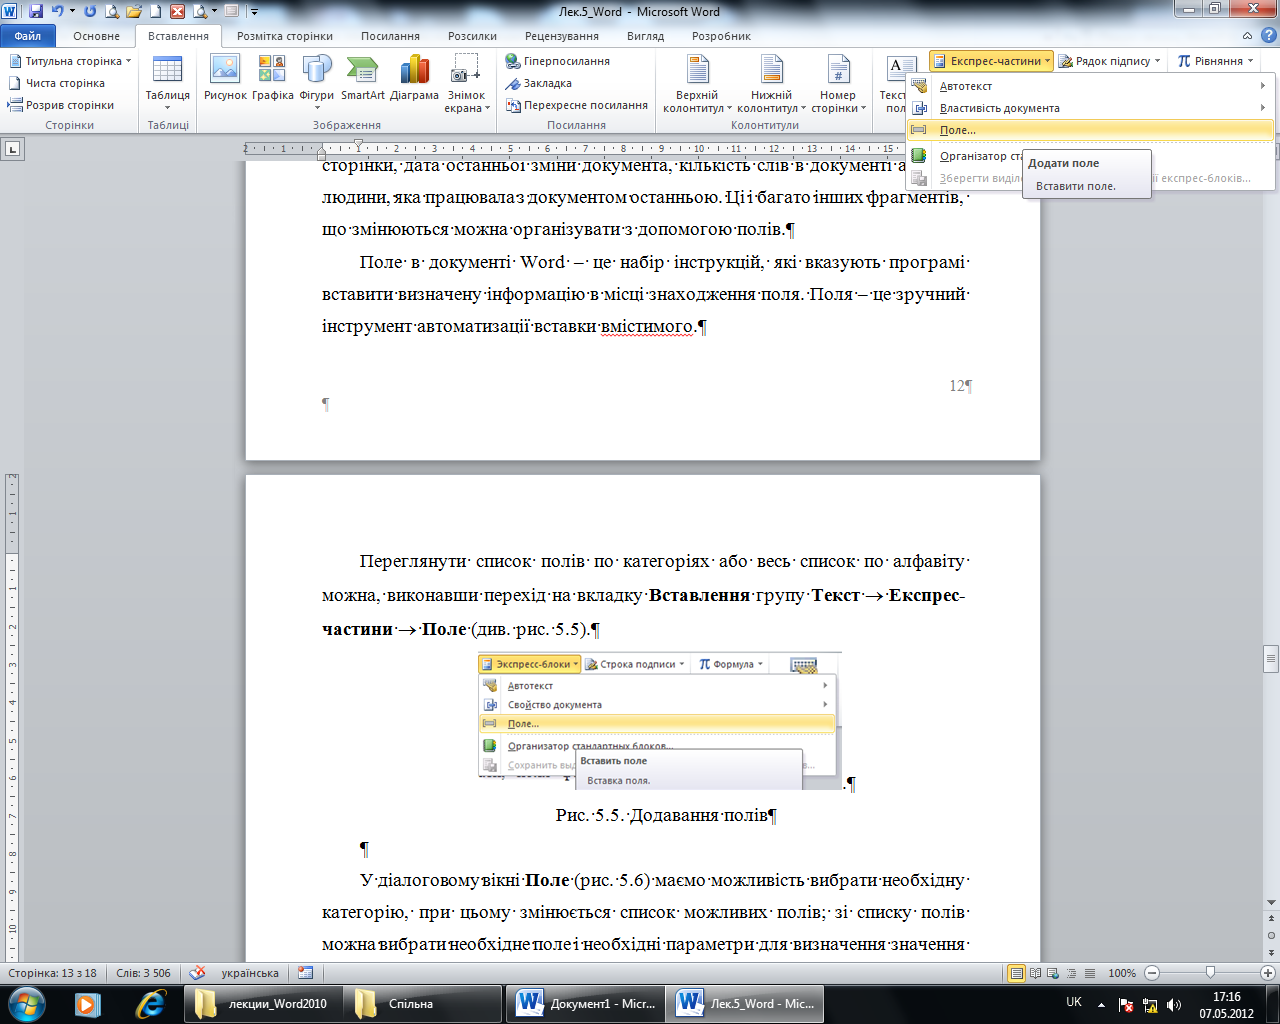Choose Поле... menu entry

tap(1089, 130)
